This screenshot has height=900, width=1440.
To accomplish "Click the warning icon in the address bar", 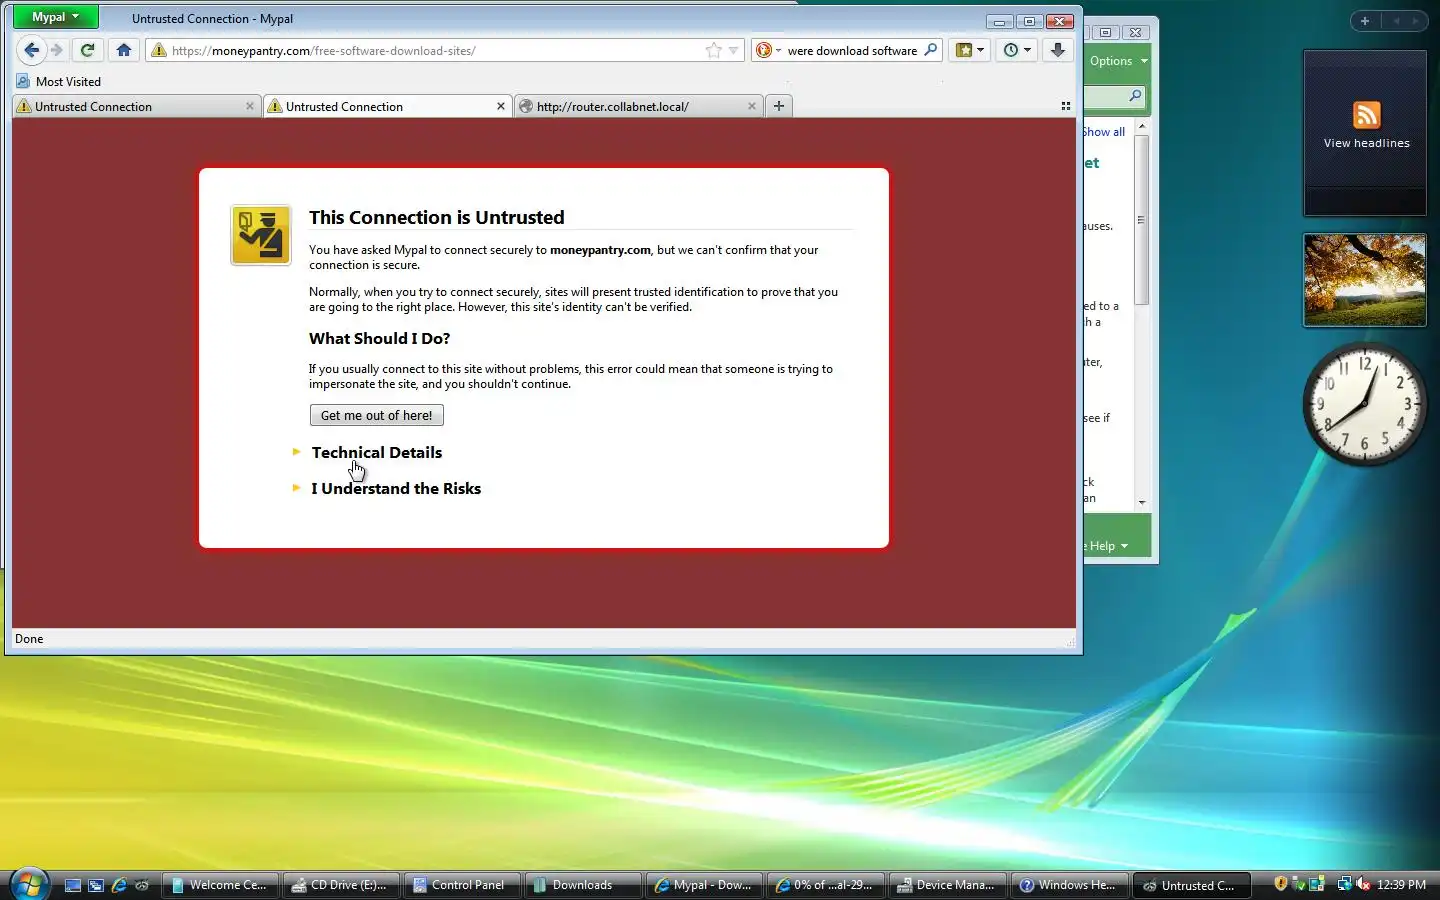I will [159, 50].
